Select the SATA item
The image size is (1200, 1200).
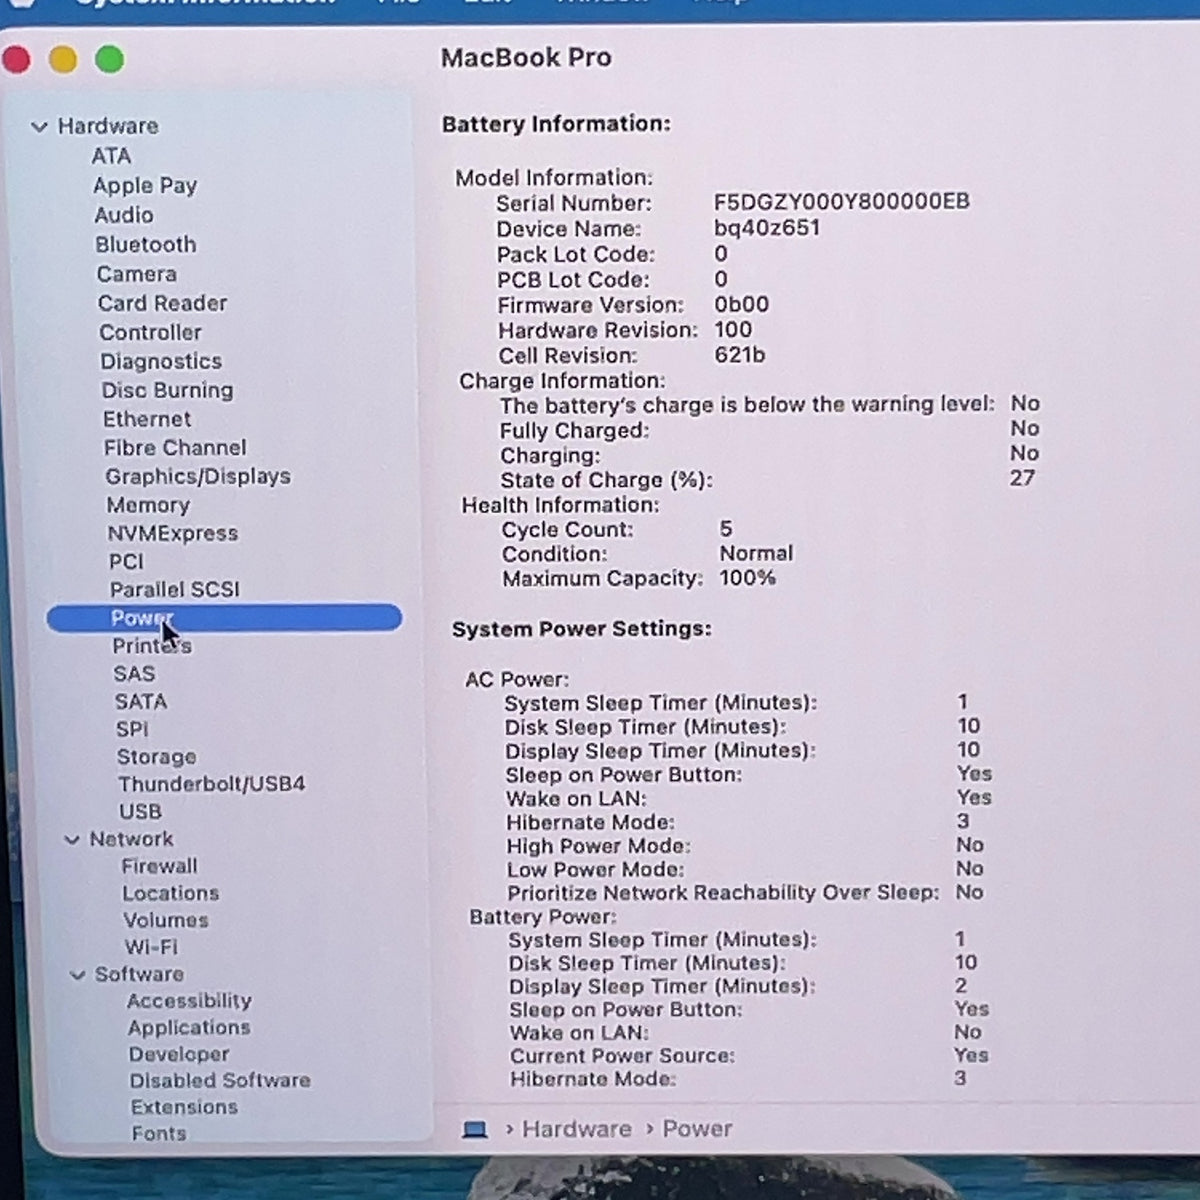click(x=141, y=702)
